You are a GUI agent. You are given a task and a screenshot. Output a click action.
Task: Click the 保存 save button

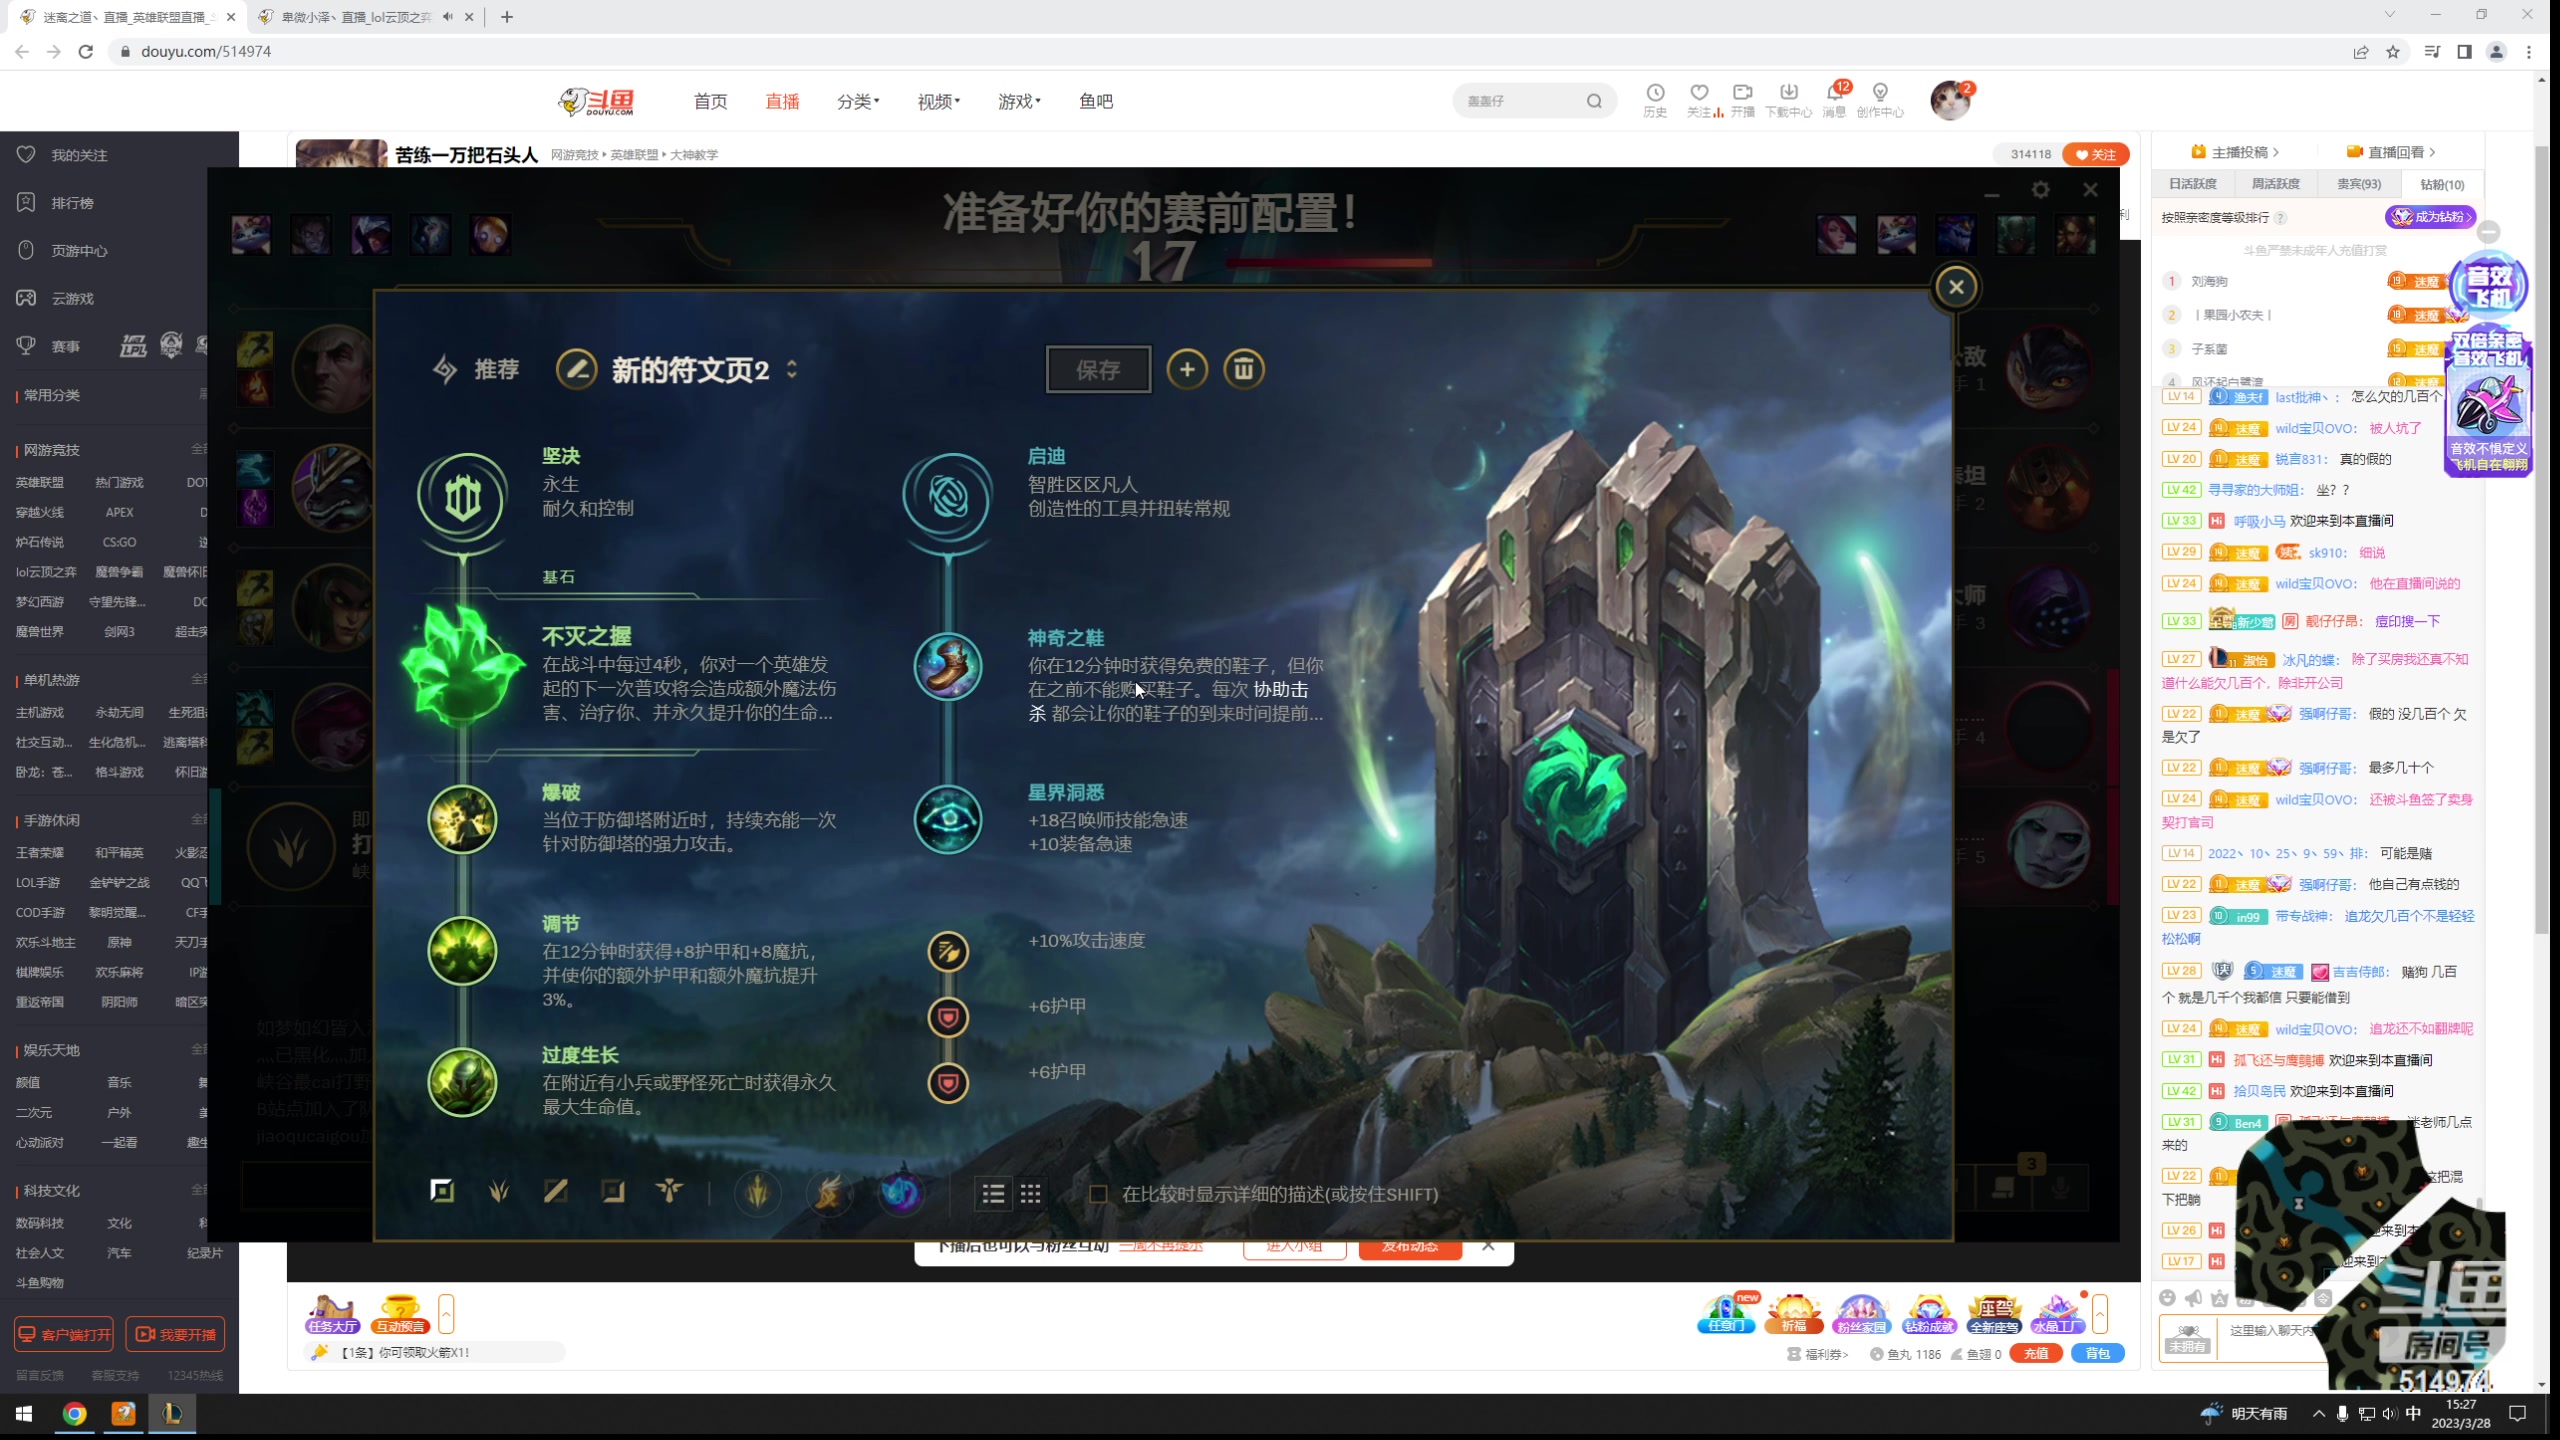click(x=1098, y=369)
